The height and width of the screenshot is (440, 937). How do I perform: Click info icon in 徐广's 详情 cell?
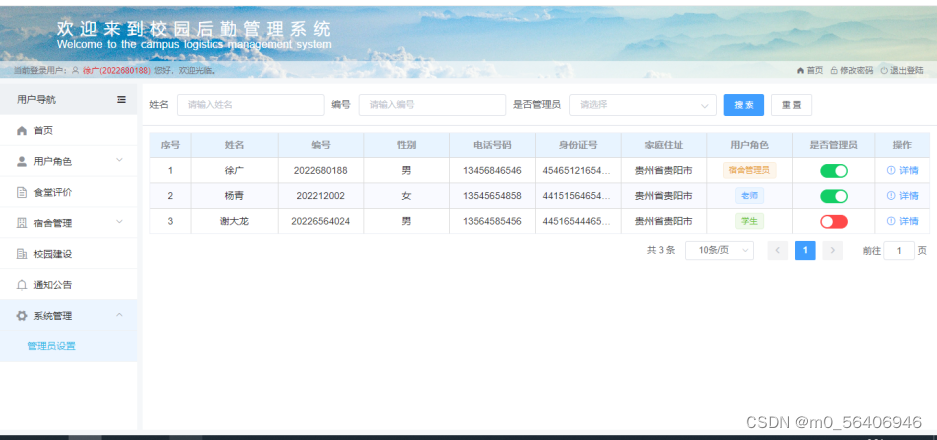[891, 170]
